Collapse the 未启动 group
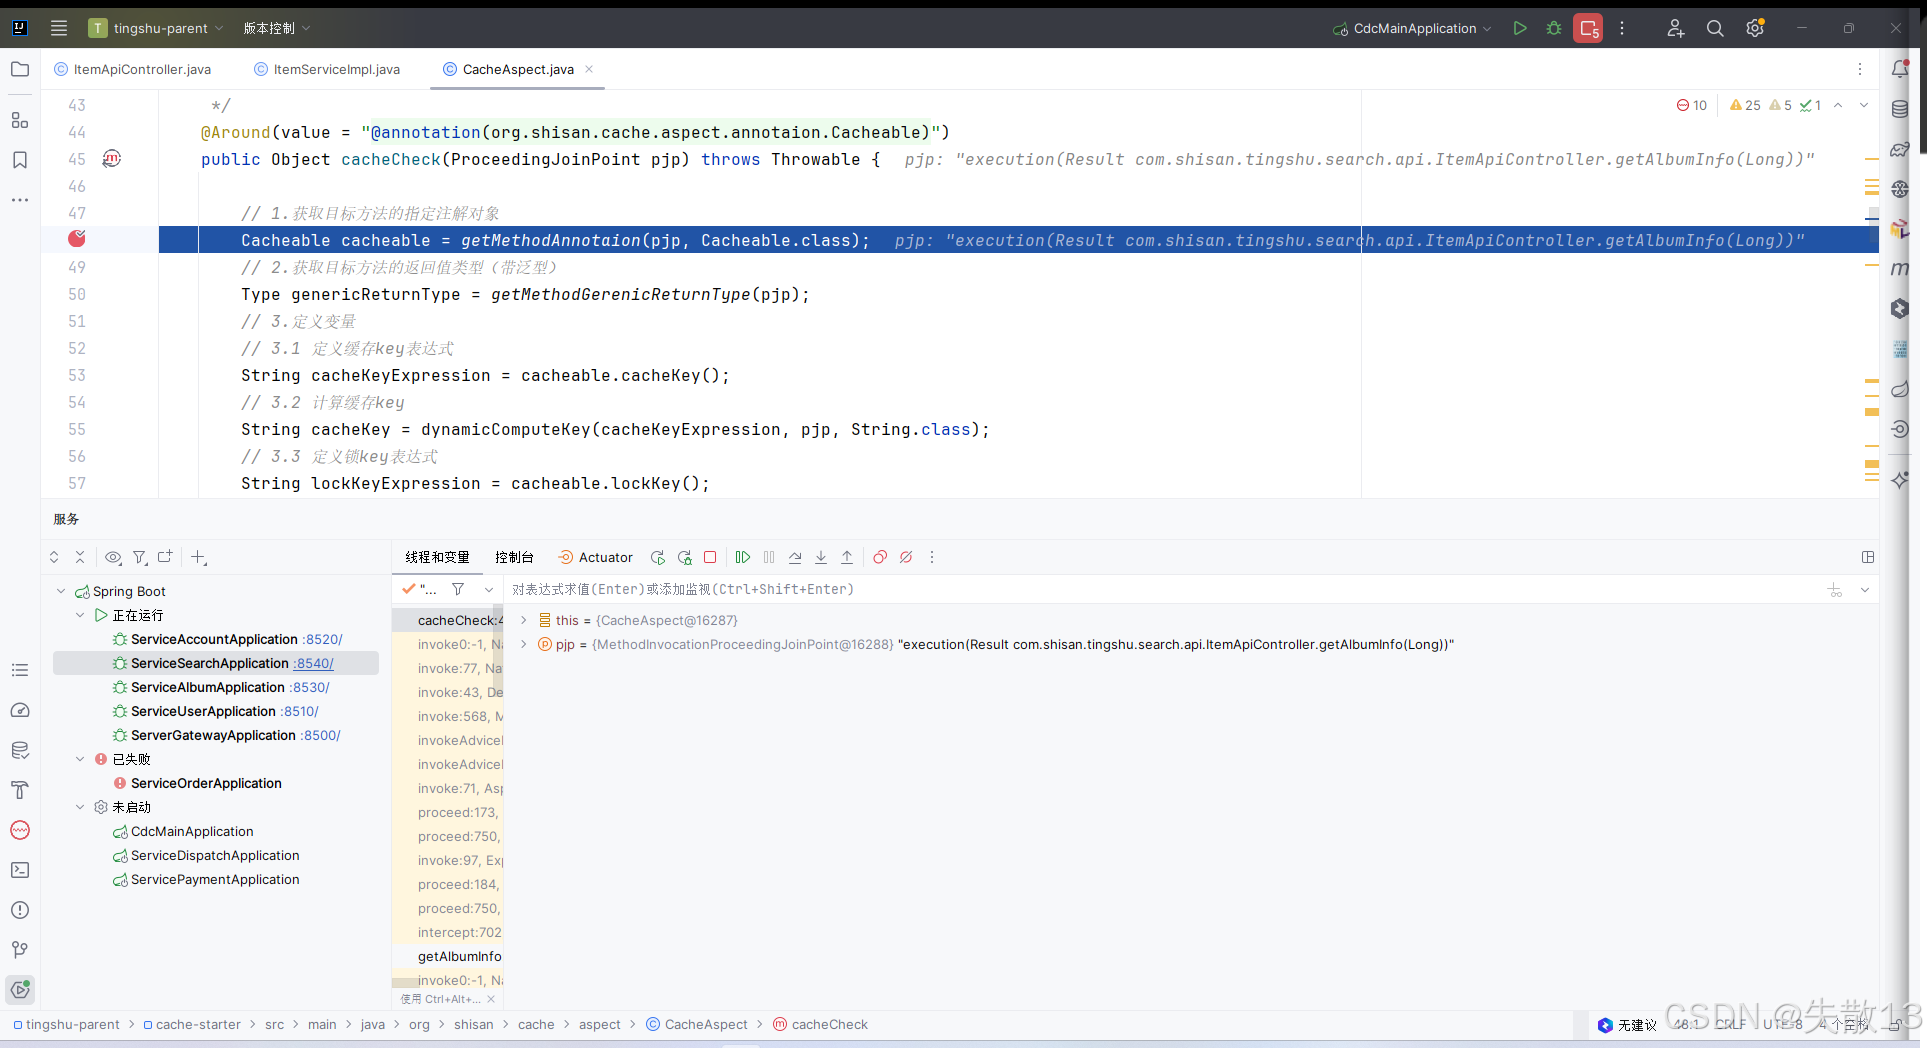This screenshot has width=1927, height=1048. tap(80, 807)
